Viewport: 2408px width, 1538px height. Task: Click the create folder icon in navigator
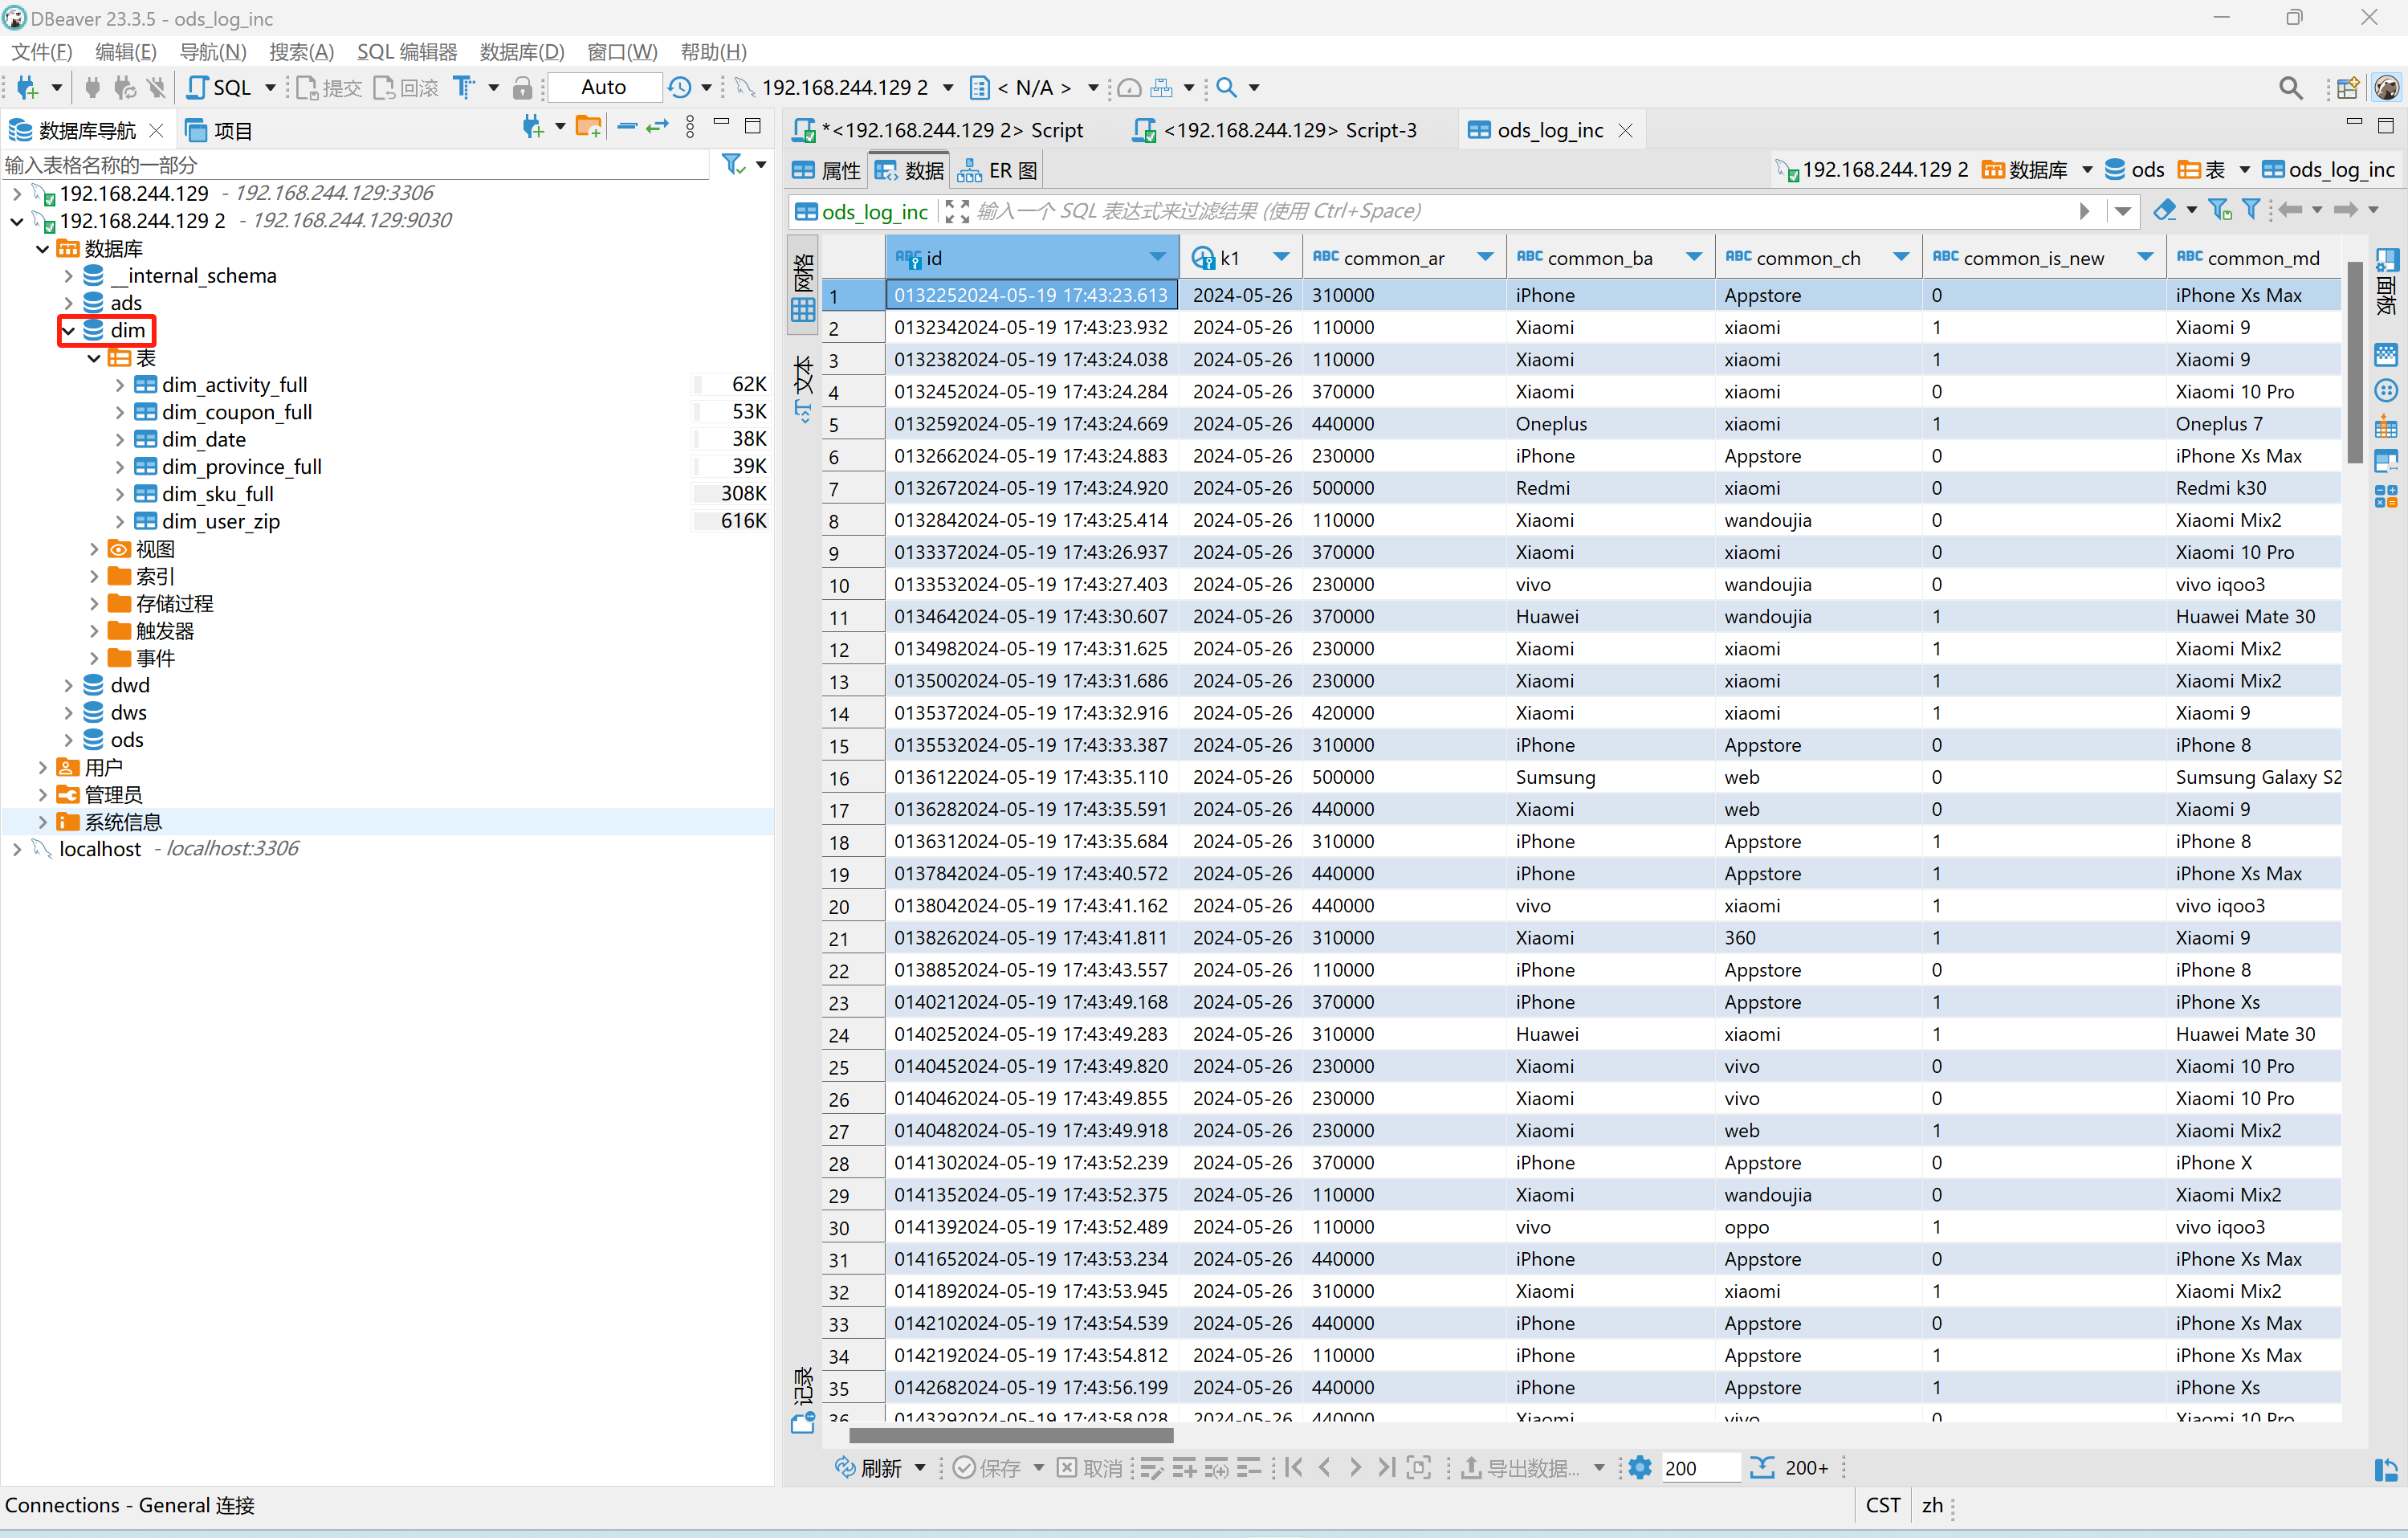click(588, 127)
